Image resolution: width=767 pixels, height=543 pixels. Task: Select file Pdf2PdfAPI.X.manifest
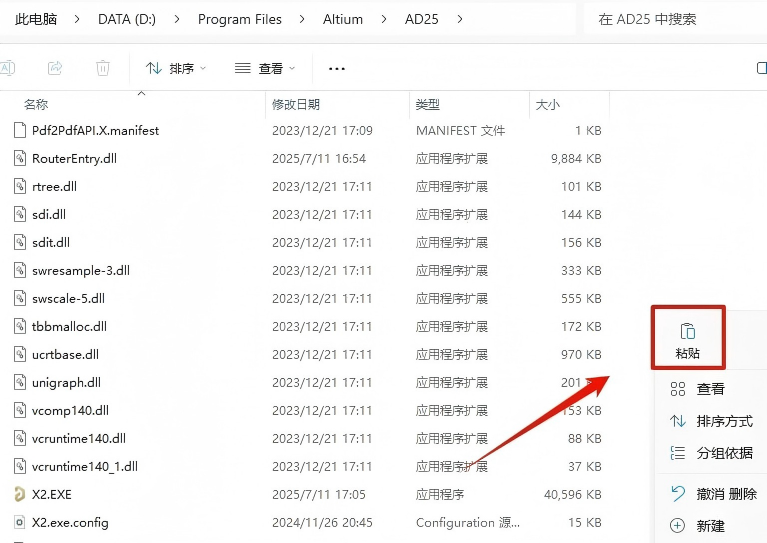point(95,131)
